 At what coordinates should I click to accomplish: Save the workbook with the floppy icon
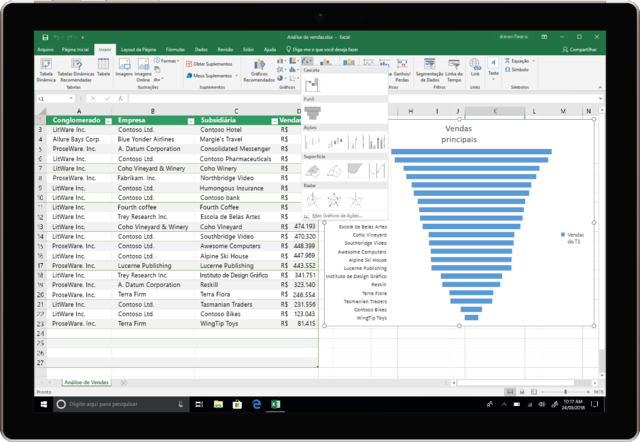pyautogui.click(x=45, y=37)
